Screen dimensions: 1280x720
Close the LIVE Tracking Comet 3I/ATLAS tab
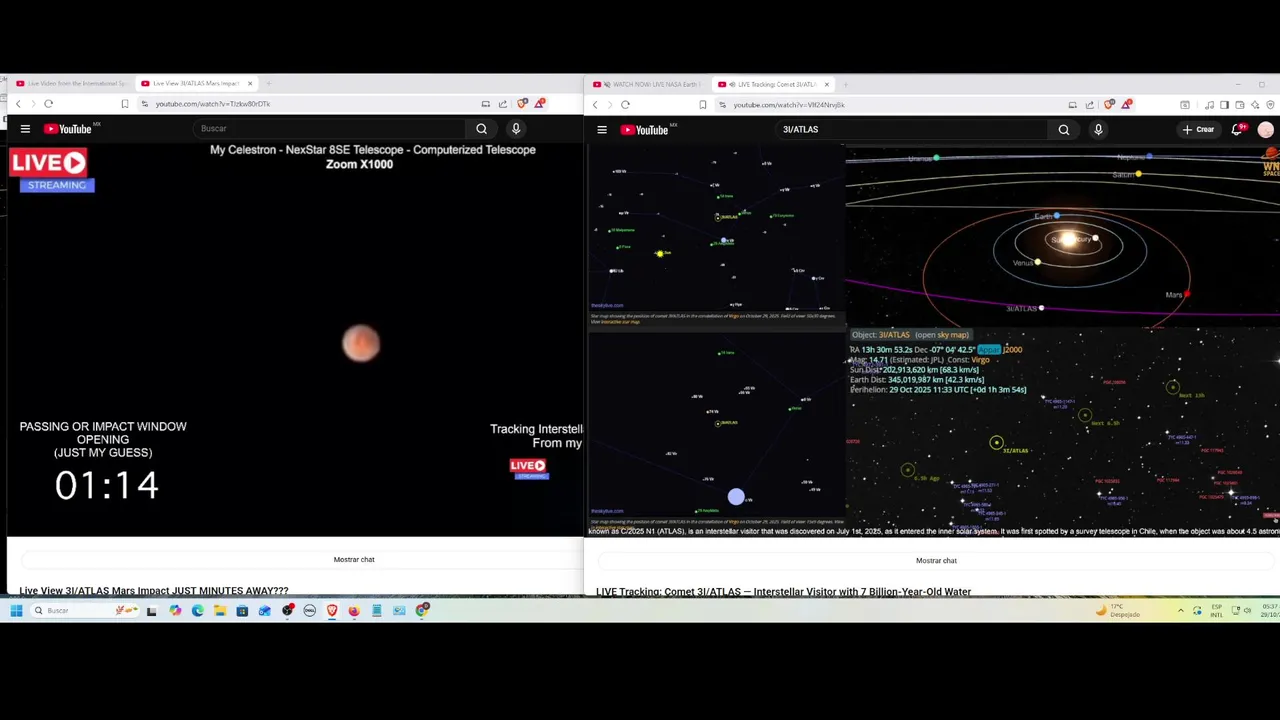point(827,84)
